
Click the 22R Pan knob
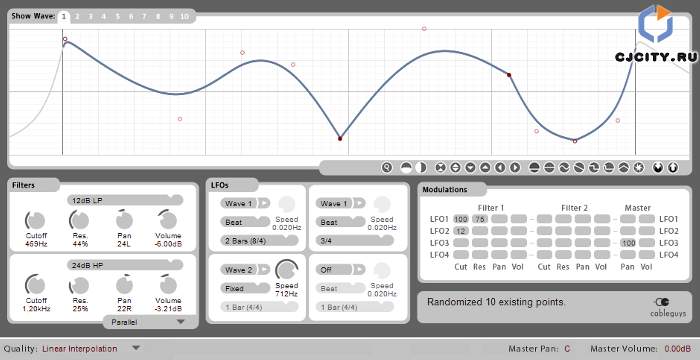pyautogui.click(x=124, y=285)
